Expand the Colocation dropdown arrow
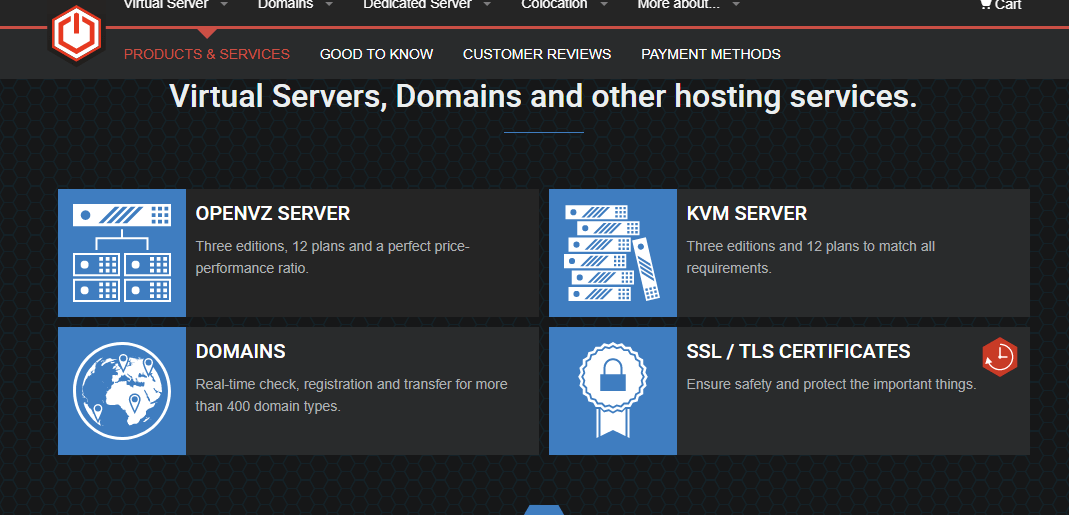Image resolution: width=1069 pixels, height=515 pixels. [x=603, y=4]
